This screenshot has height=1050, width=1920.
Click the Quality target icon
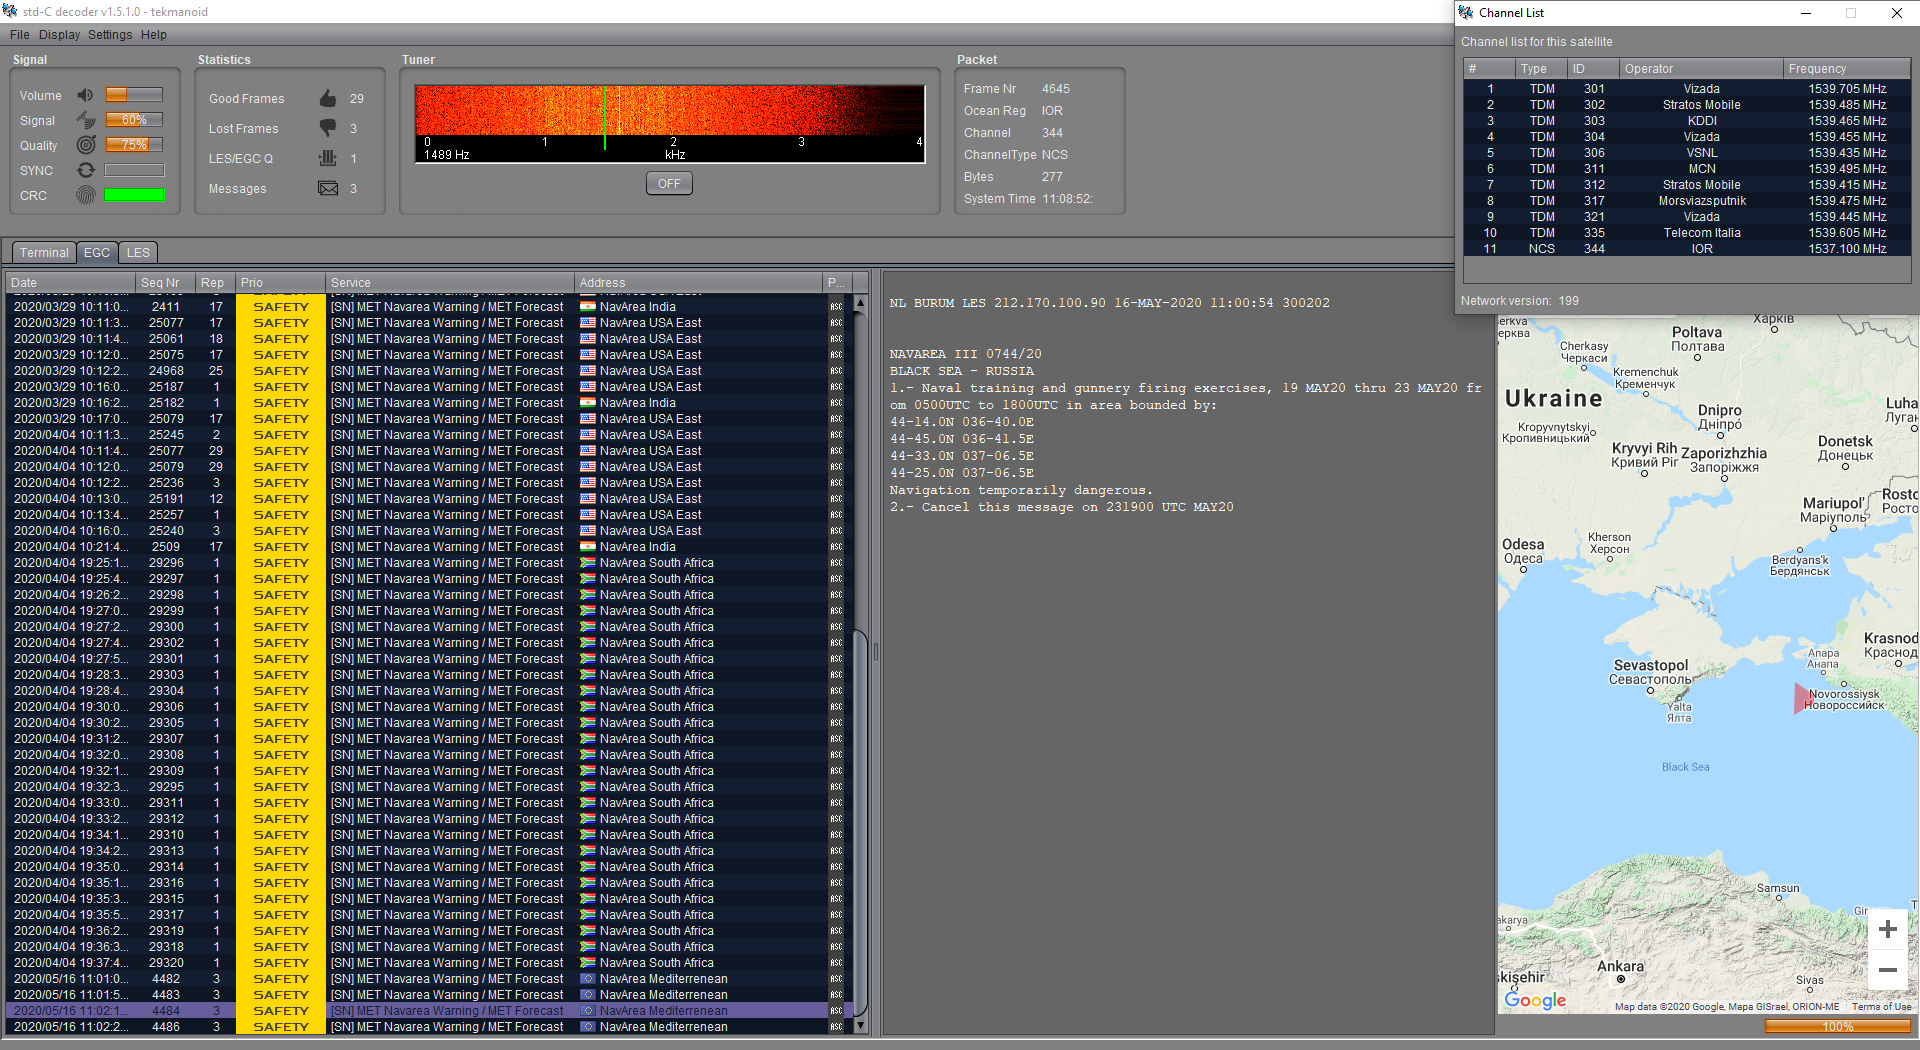click(x=86, y=145)
